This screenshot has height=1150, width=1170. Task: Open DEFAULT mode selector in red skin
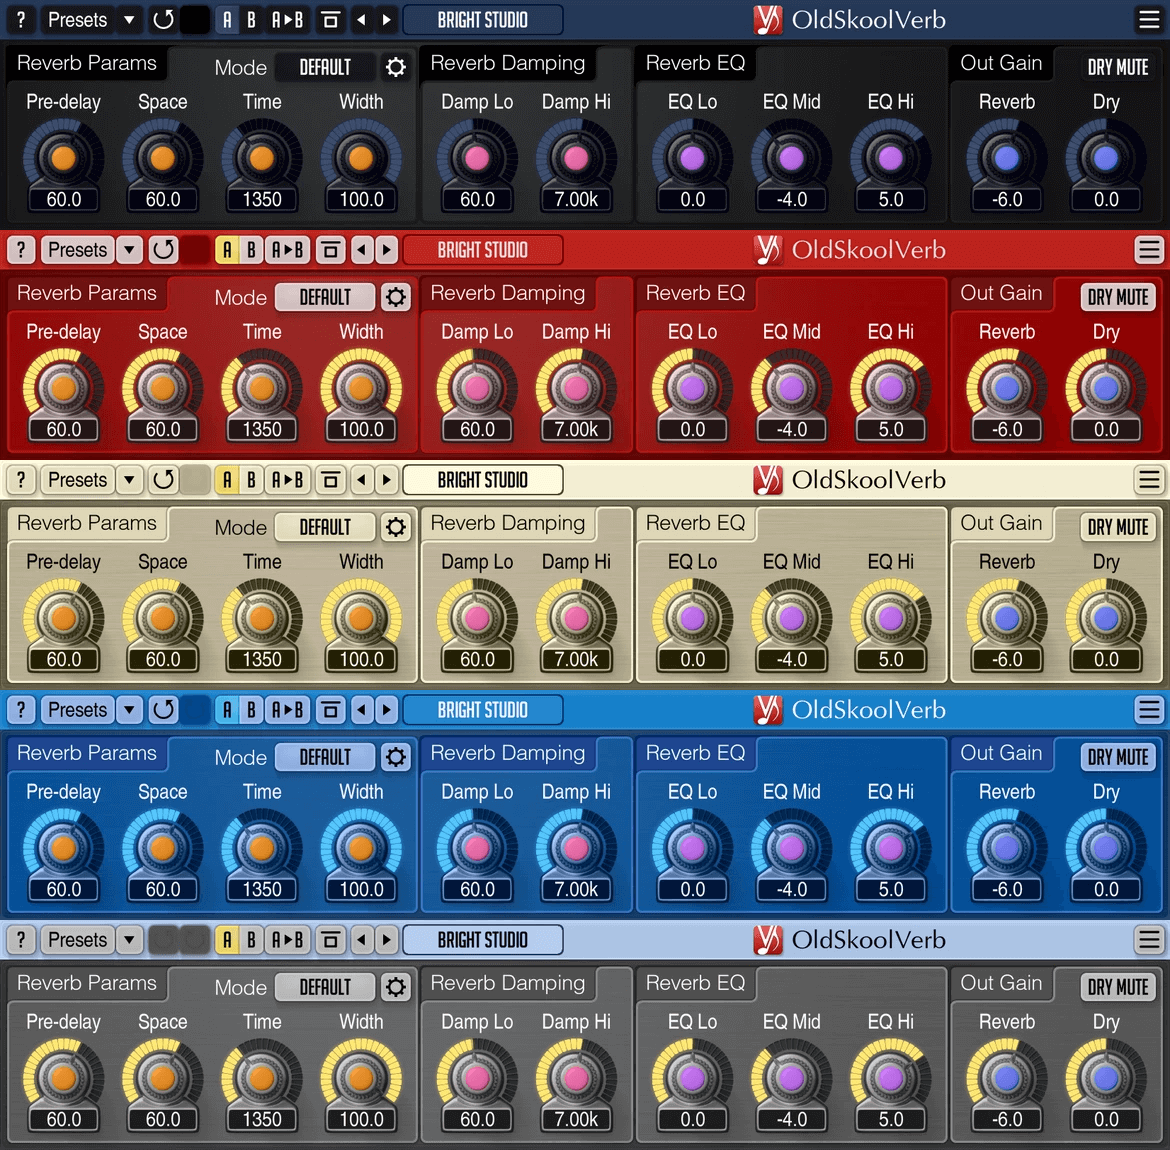[325, 297]
